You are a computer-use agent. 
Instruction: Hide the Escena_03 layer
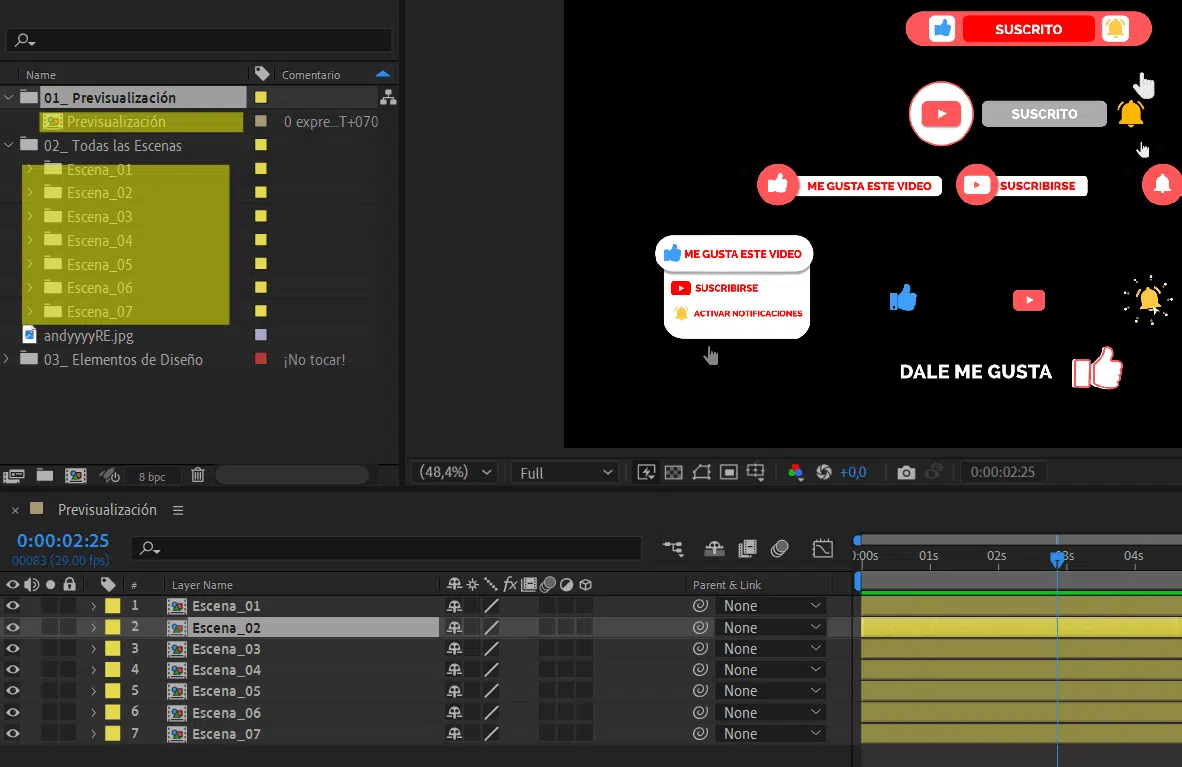[x=13, y=649]
